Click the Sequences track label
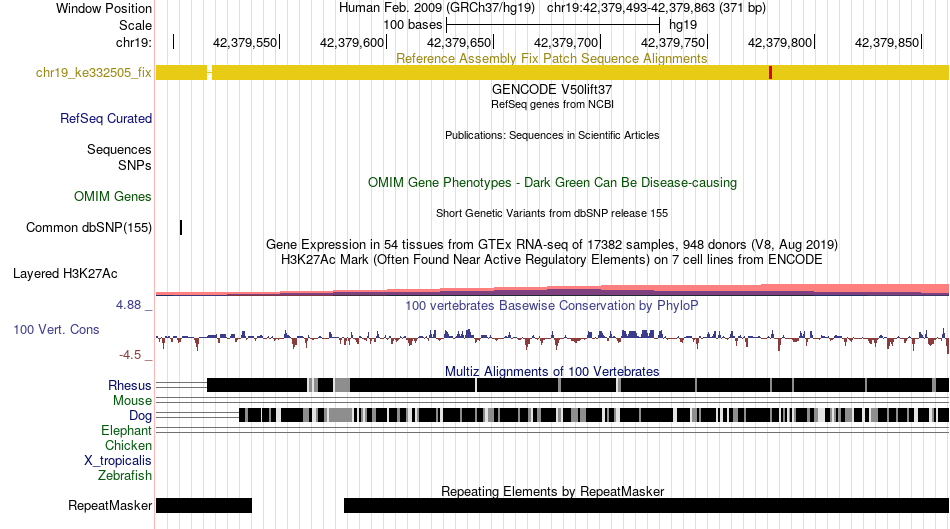This screenshot has width=950, height=529. [x=119, y=149]
